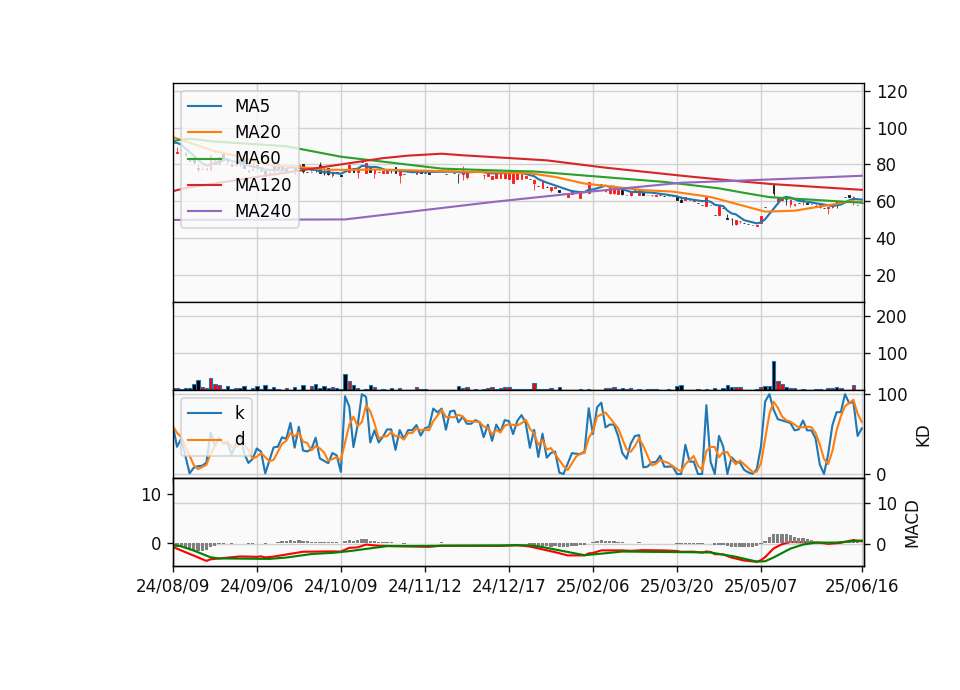Click the 24/09/06 date axis label

pos(257,586)
